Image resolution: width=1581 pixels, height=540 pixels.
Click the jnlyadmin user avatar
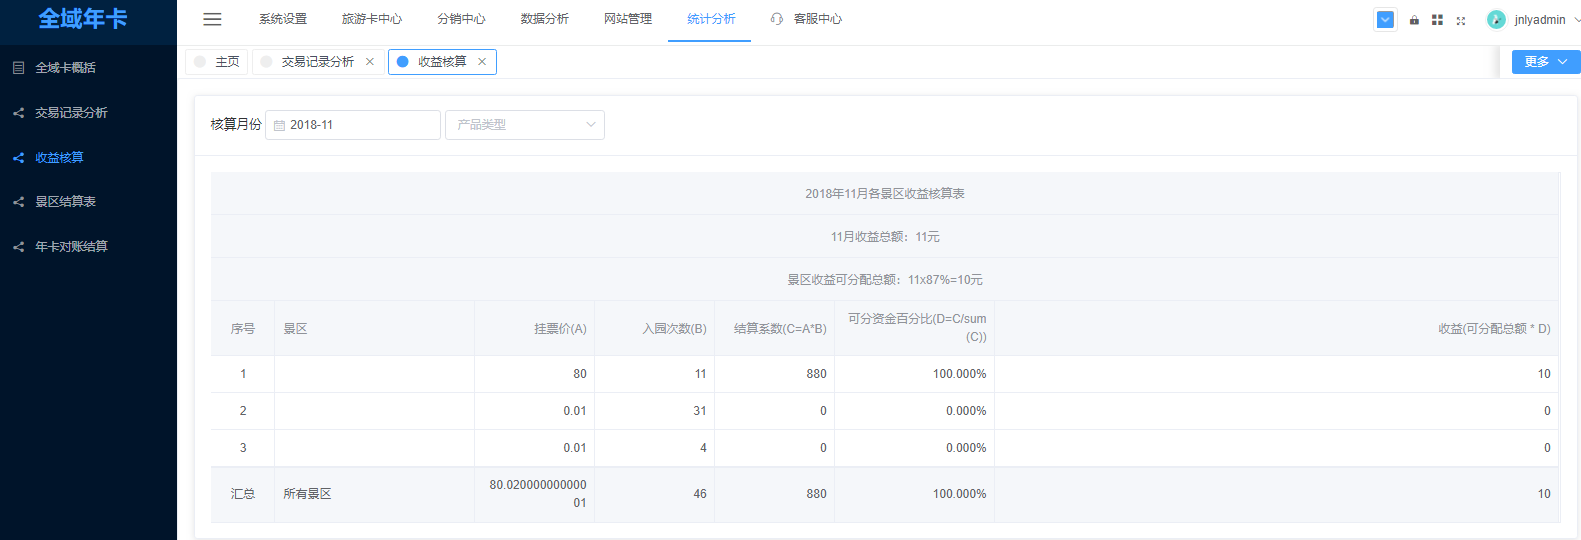pyautogui.click(x=1496, y=20)
